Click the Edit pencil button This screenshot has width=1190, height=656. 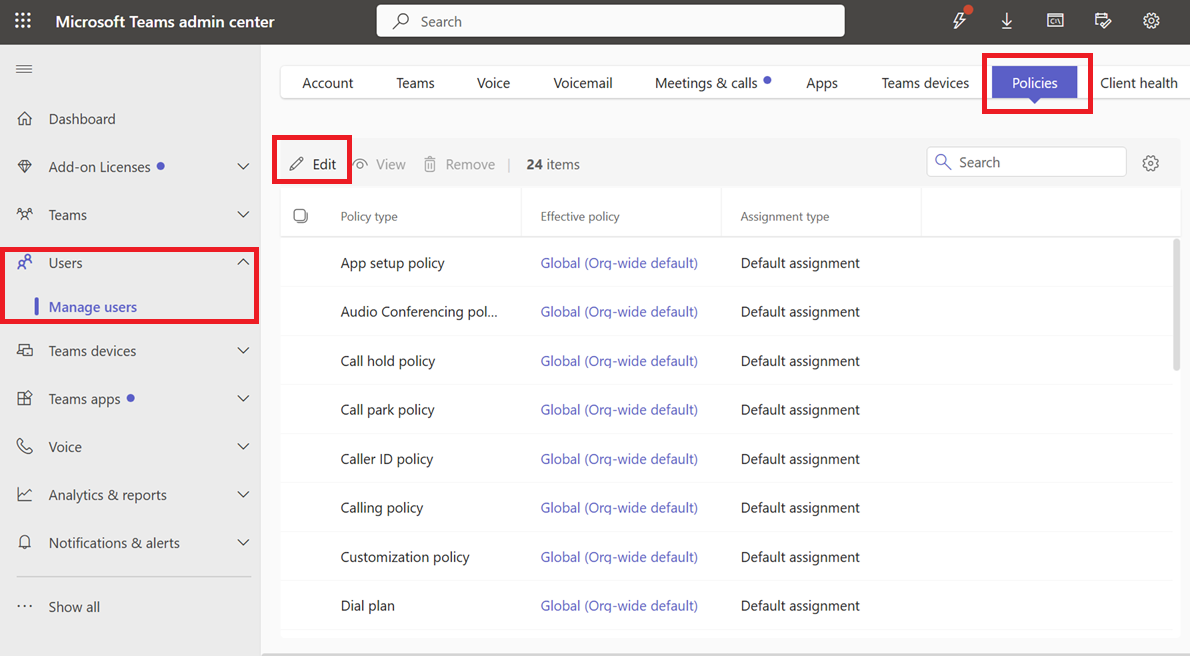[x=312, y=164]
